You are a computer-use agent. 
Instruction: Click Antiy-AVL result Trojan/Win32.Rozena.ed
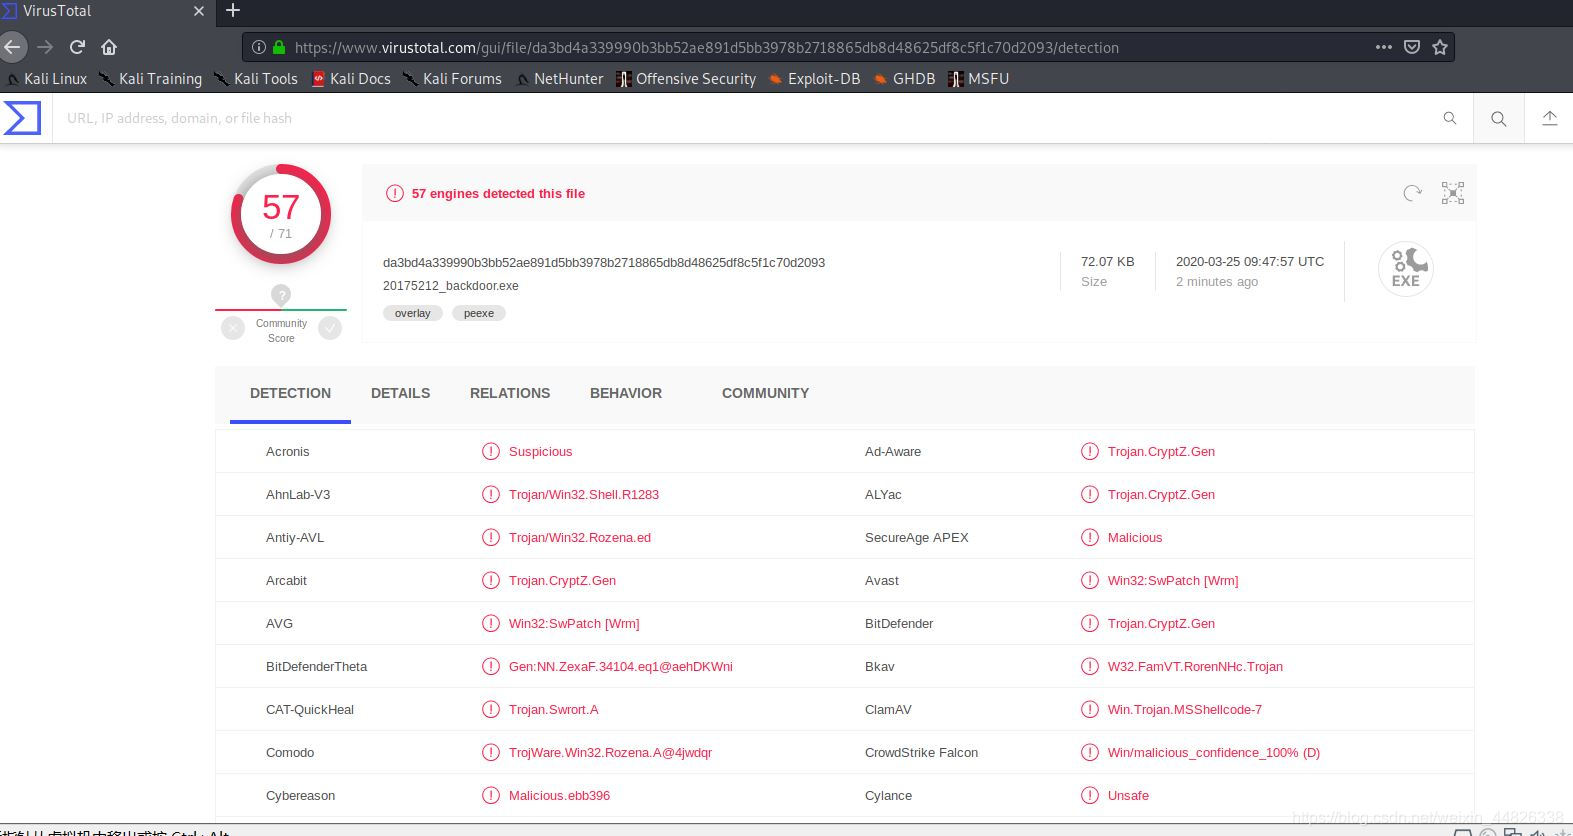580,538
